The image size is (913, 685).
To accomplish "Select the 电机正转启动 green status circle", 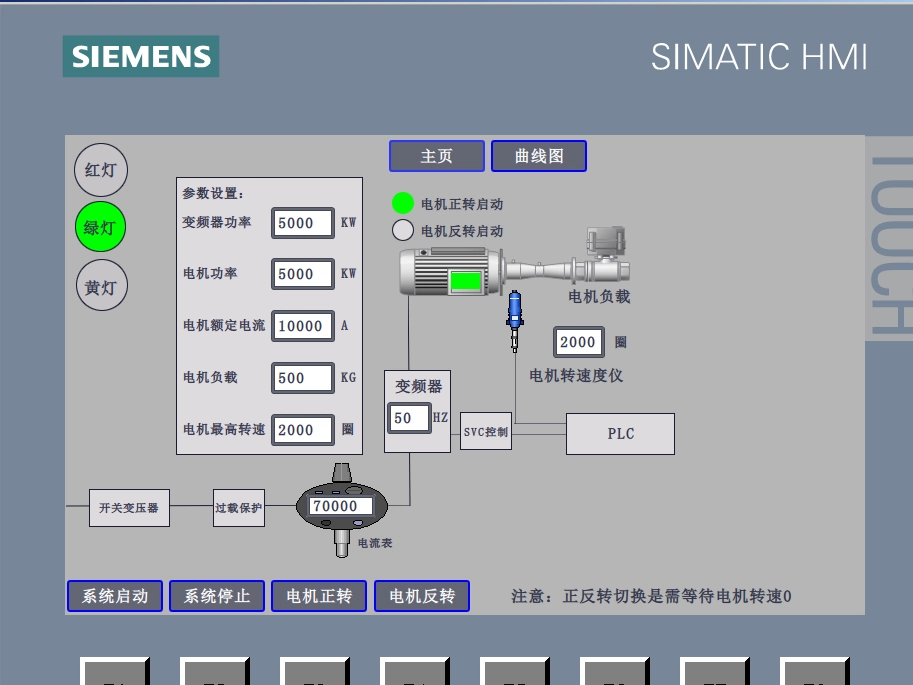I will [403, 203].
